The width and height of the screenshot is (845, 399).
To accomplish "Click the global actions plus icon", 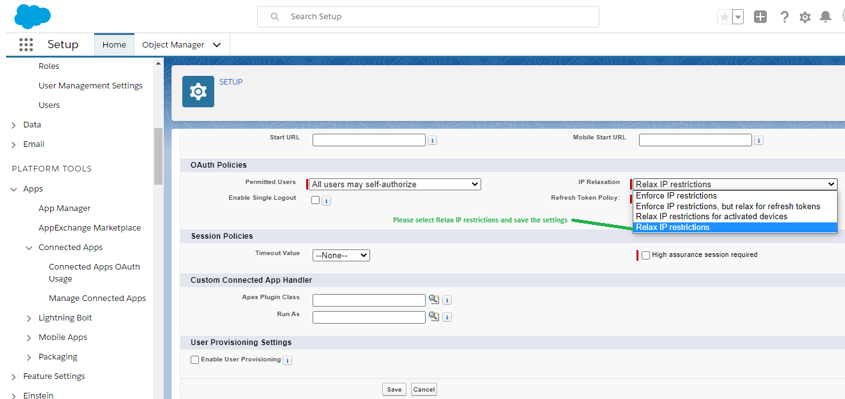I will 760,17.
